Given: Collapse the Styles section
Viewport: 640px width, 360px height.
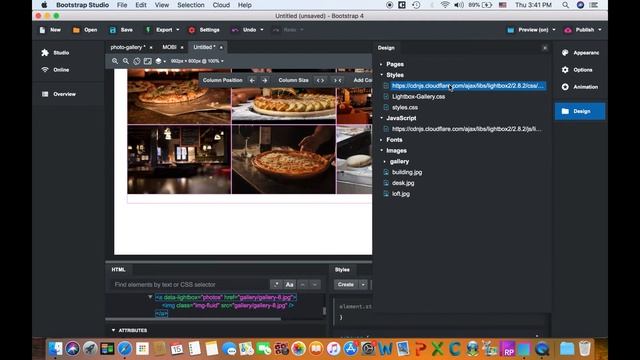Looking at the screenshot, I should 381,75.
